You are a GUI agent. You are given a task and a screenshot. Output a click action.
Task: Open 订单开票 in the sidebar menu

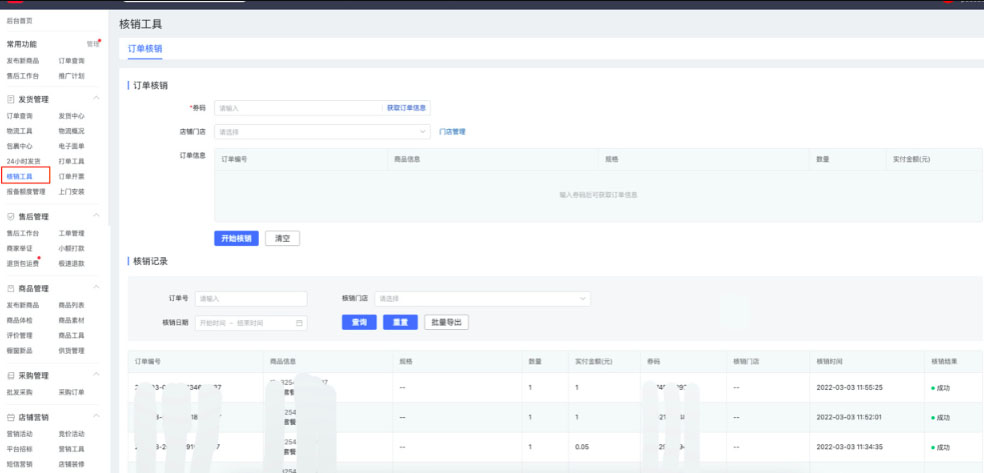tap(72, 176)
